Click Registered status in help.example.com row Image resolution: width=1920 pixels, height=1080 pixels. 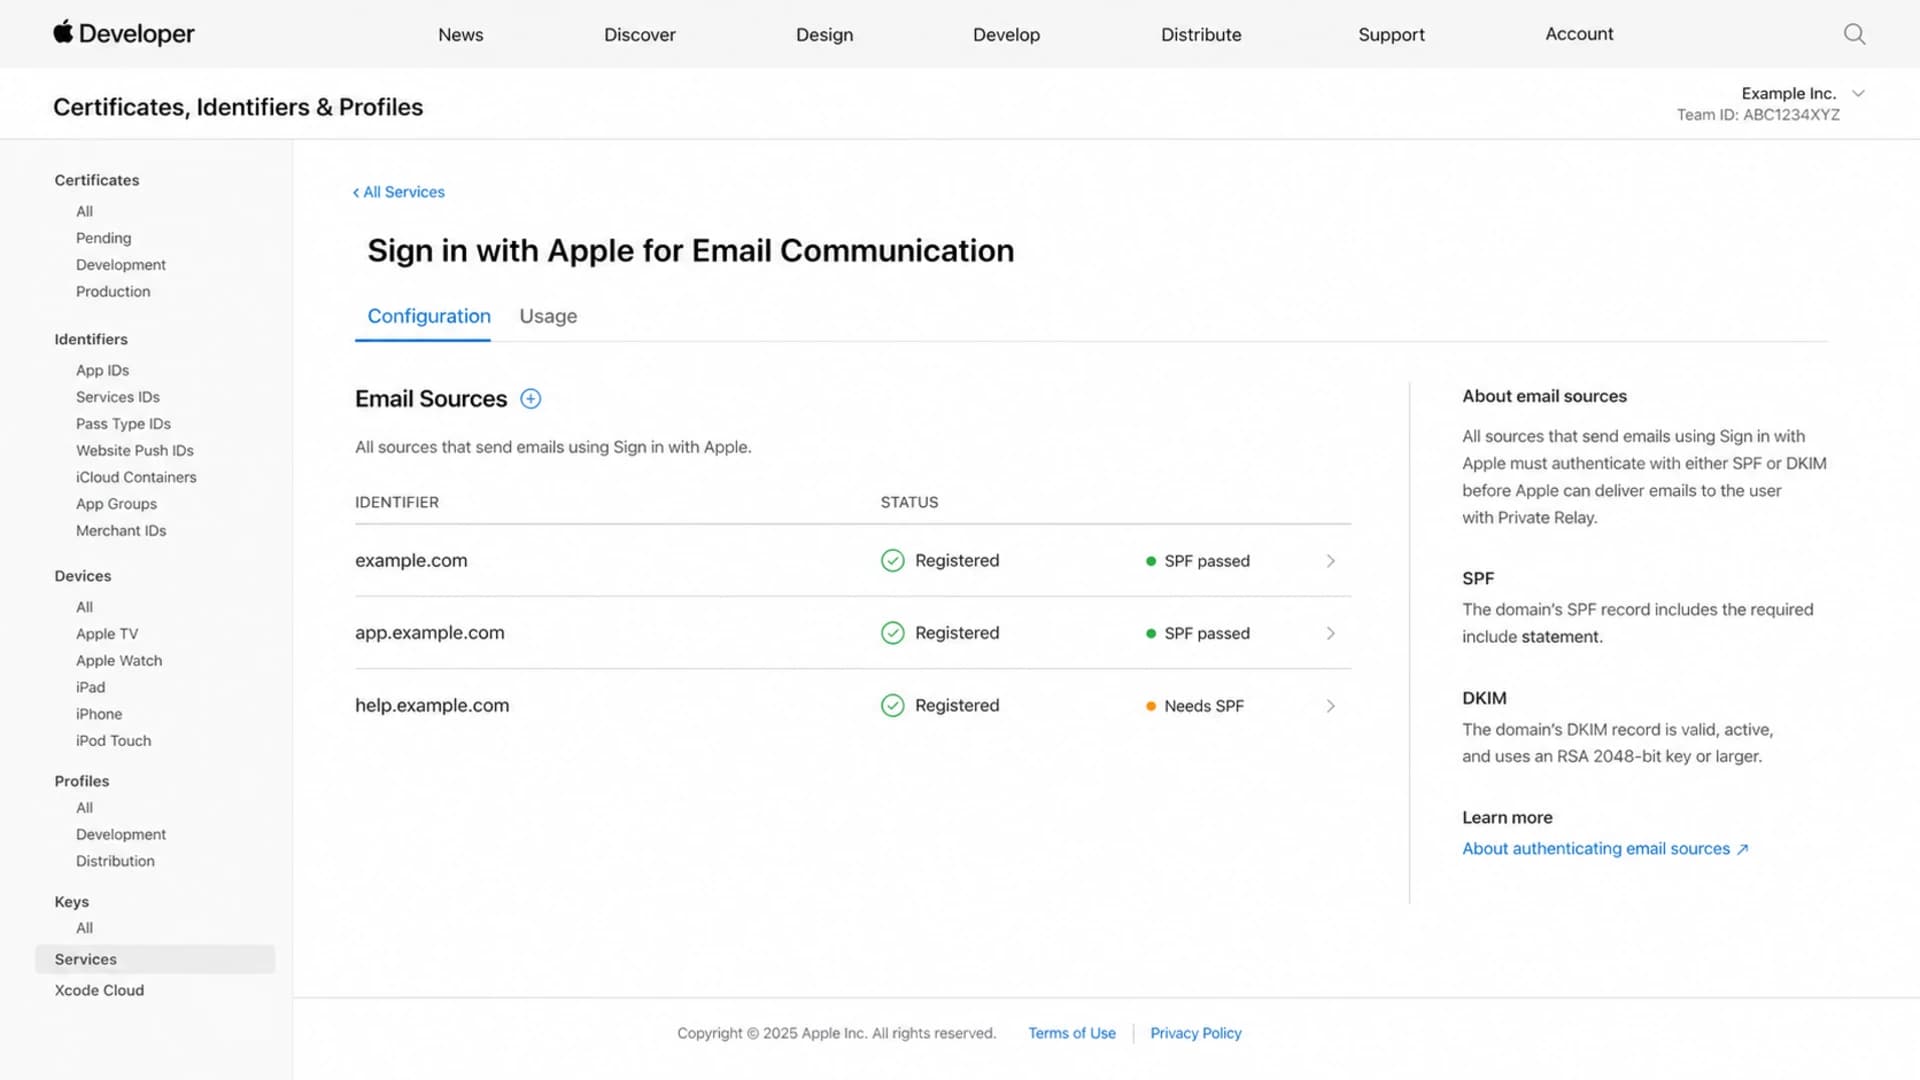(957, 705)
